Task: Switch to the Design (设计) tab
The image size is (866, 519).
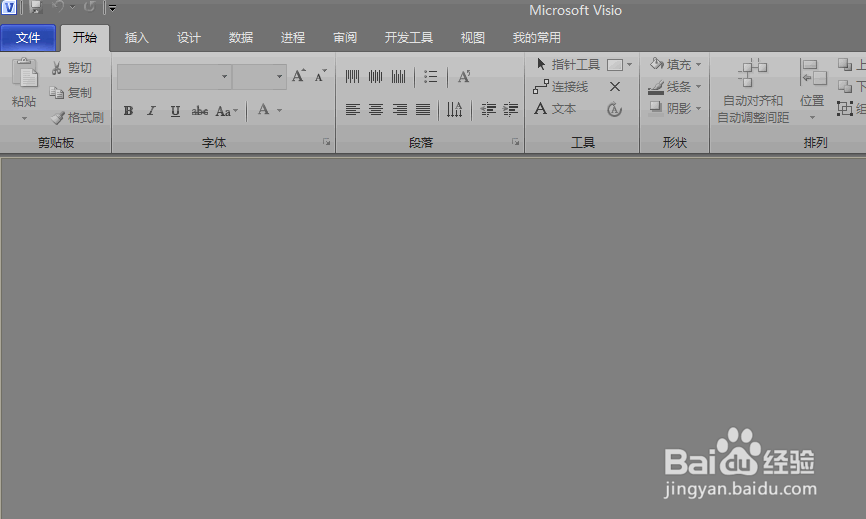Action: click(x=188, y=38)
